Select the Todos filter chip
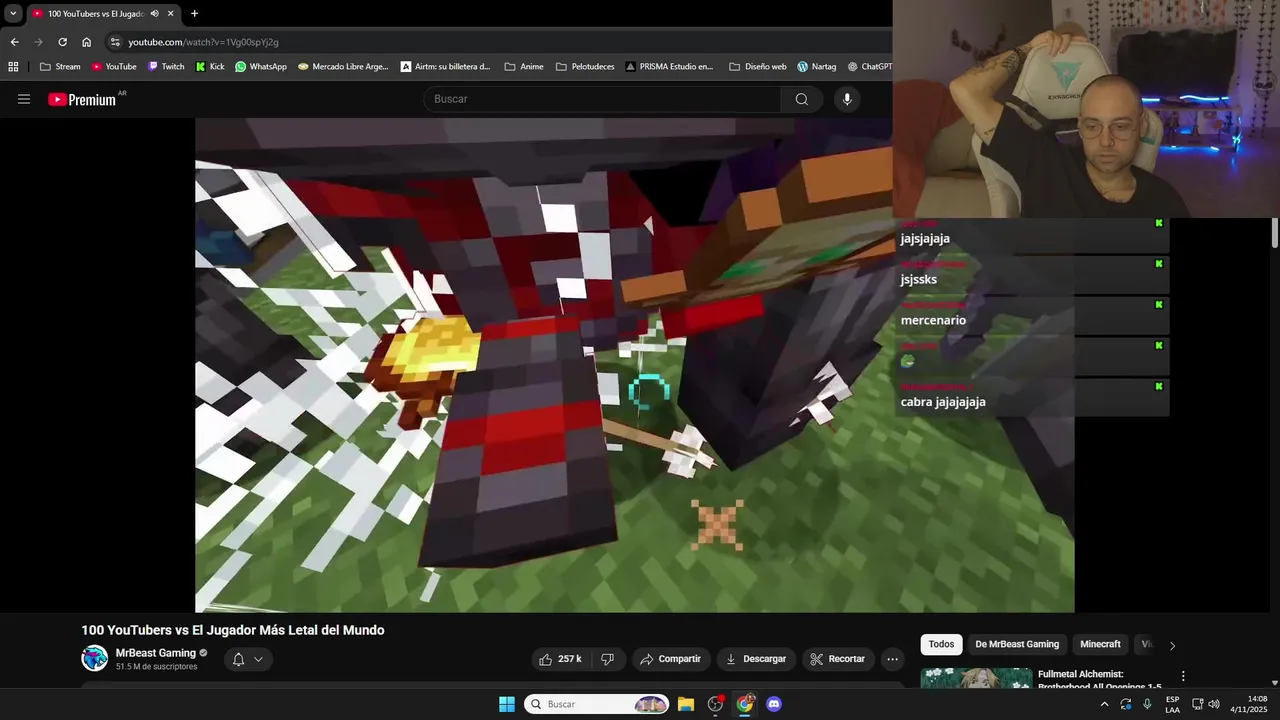 click(x=941, y=645)
